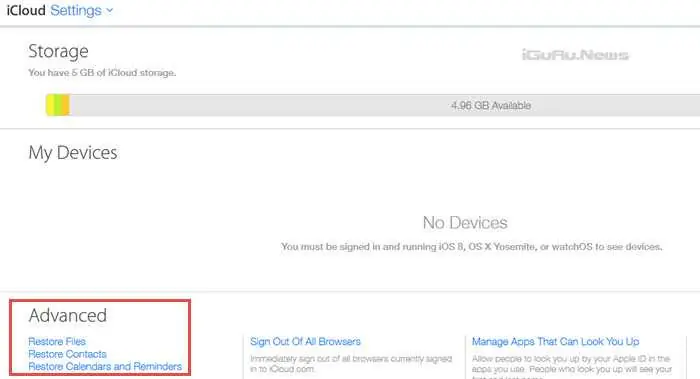Open the Restore Files link
700x379 pixels.
[x=57, y=342]
